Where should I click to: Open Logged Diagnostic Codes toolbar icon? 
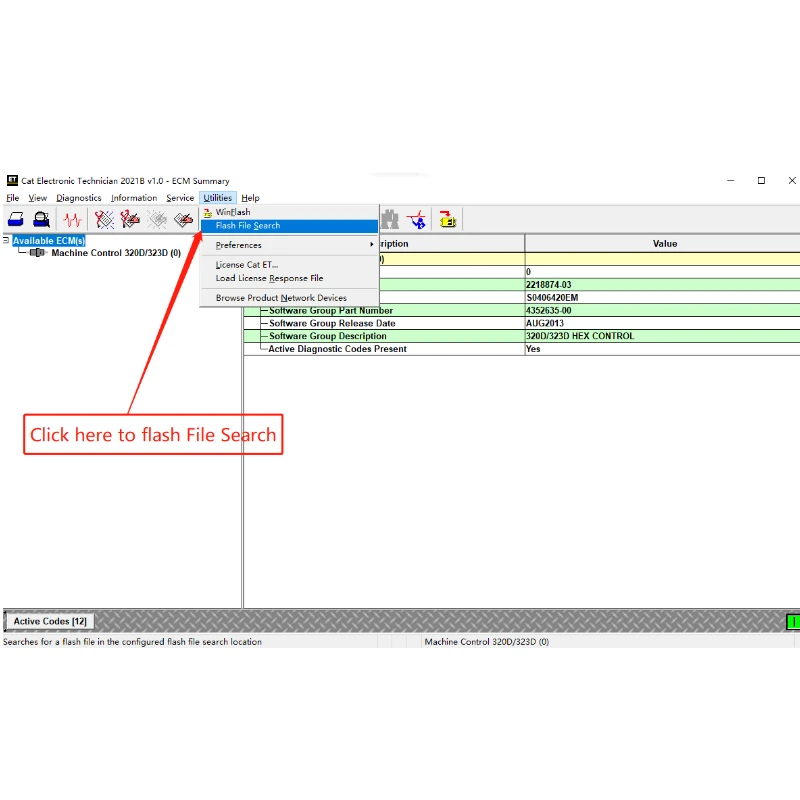pyautogui.click(x=130, y=220)
